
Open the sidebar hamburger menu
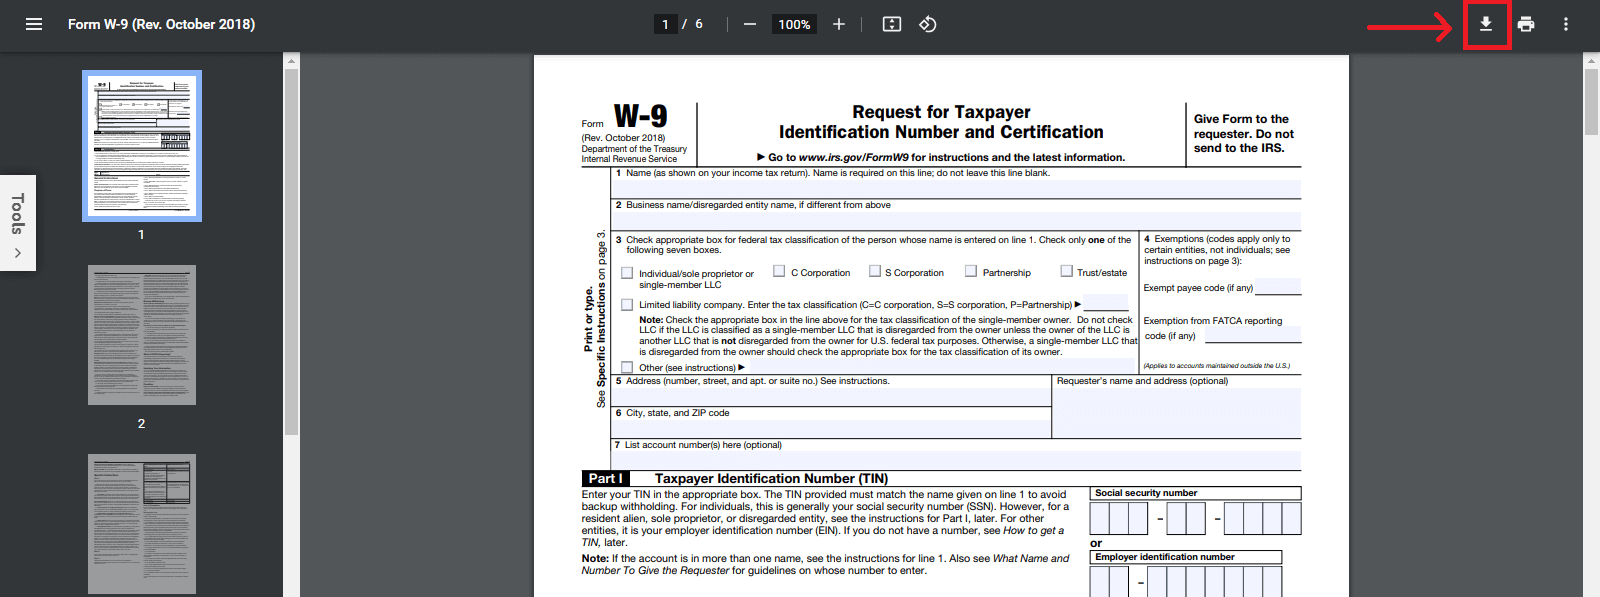click(34, 24)
